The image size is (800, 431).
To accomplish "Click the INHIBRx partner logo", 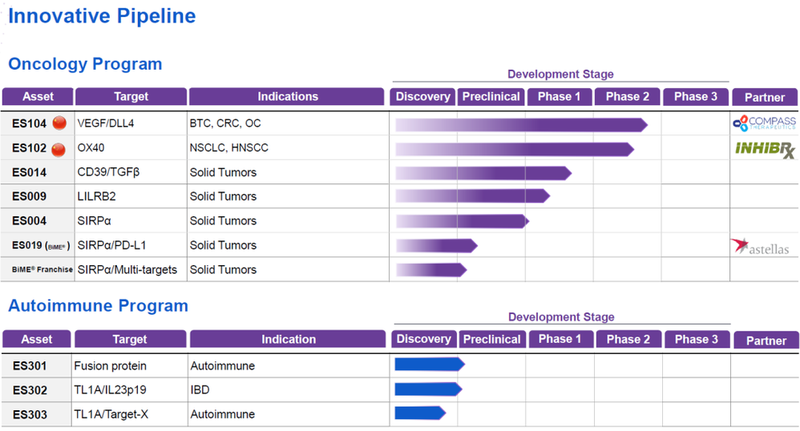I will click(x=765, y=148).
